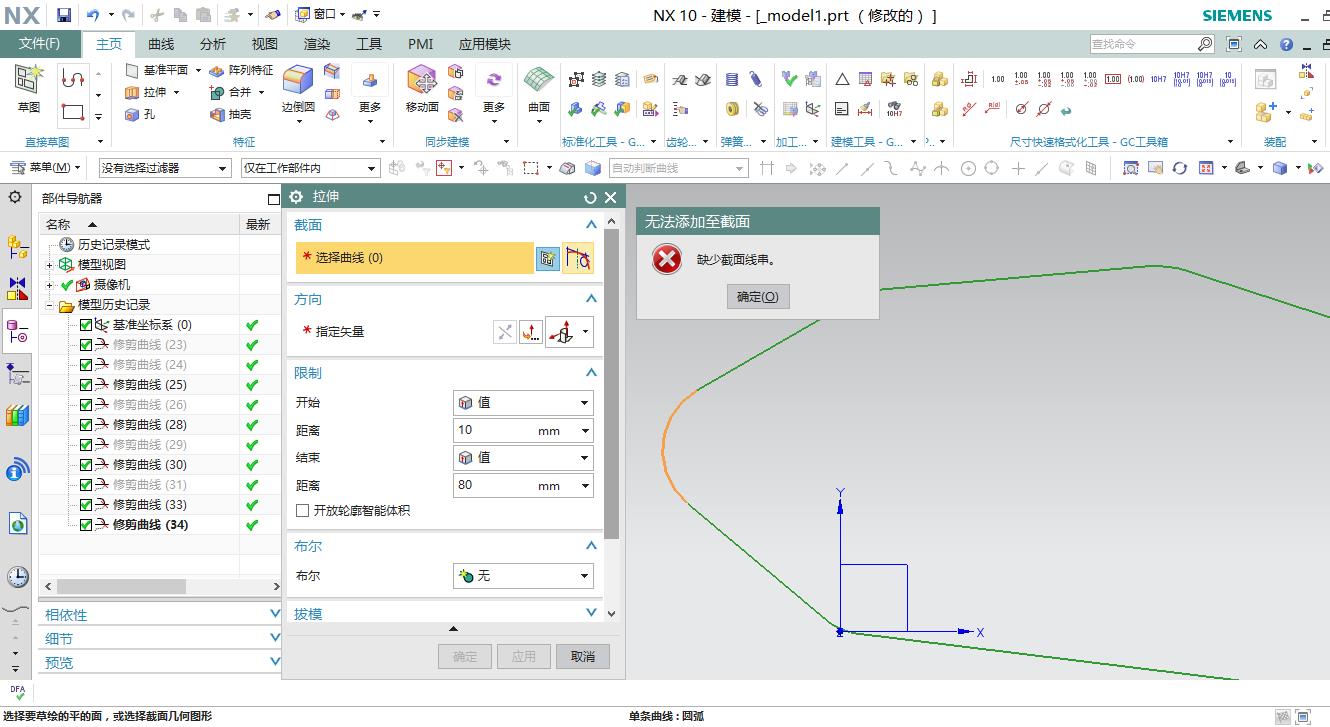Switch to the 曲线 ribbon tab
Screen dimensions: 1330x727
(x=161, y=44)
